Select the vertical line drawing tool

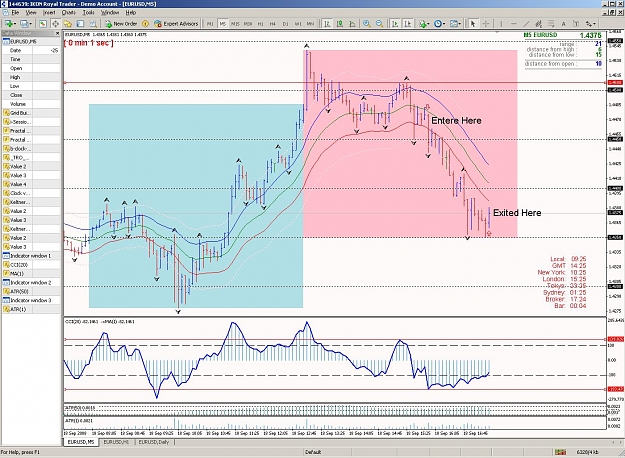click(x=501, y=24)
